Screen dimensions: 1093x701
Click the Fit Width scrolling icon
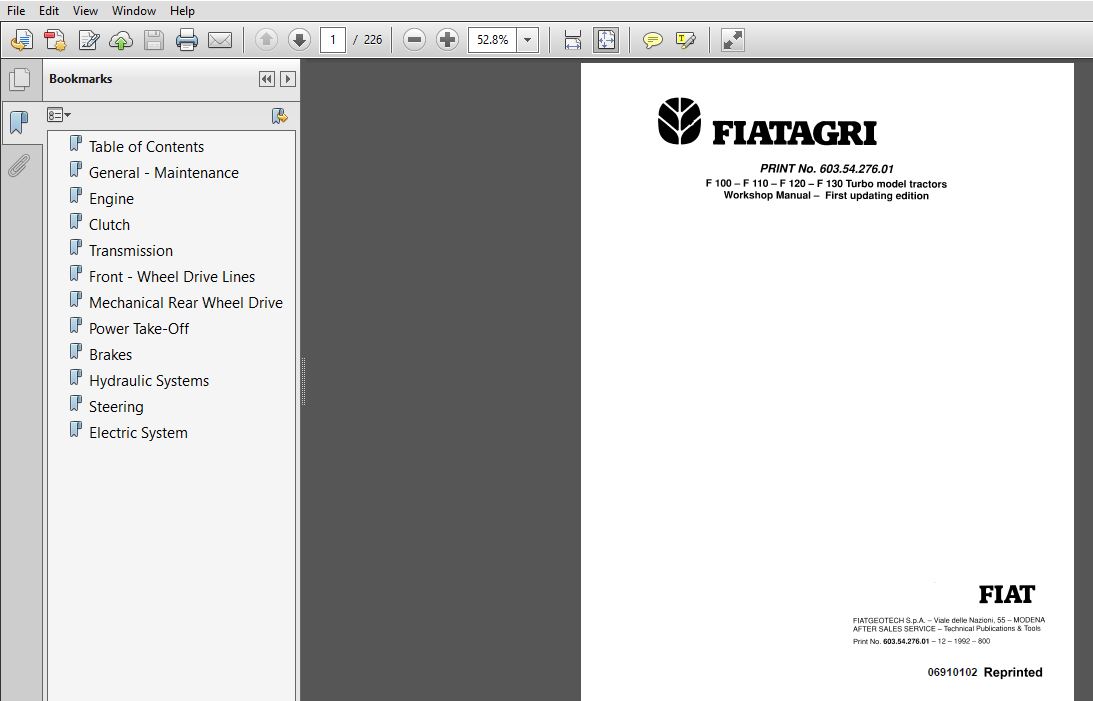point(572,40)
